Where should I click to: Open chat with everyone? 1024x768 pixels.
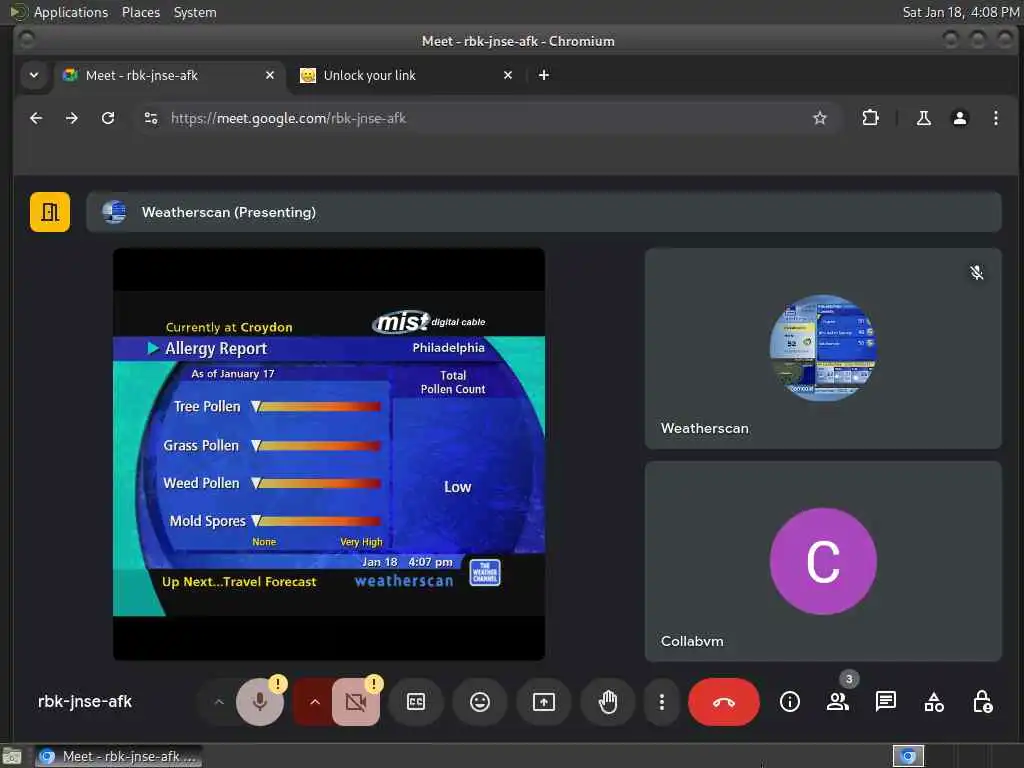pos(886,702)
